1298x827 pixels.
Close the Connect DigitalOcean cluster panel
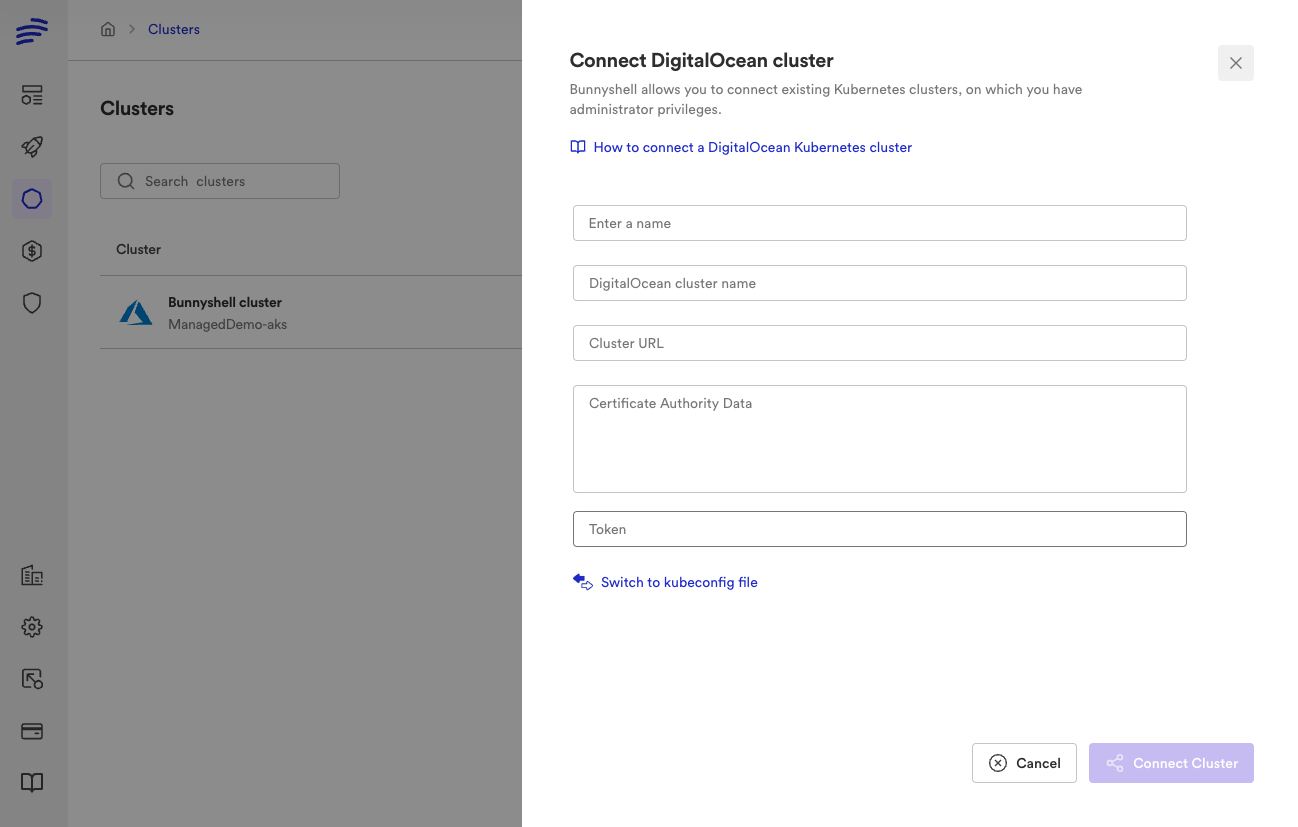(1236, 63)
